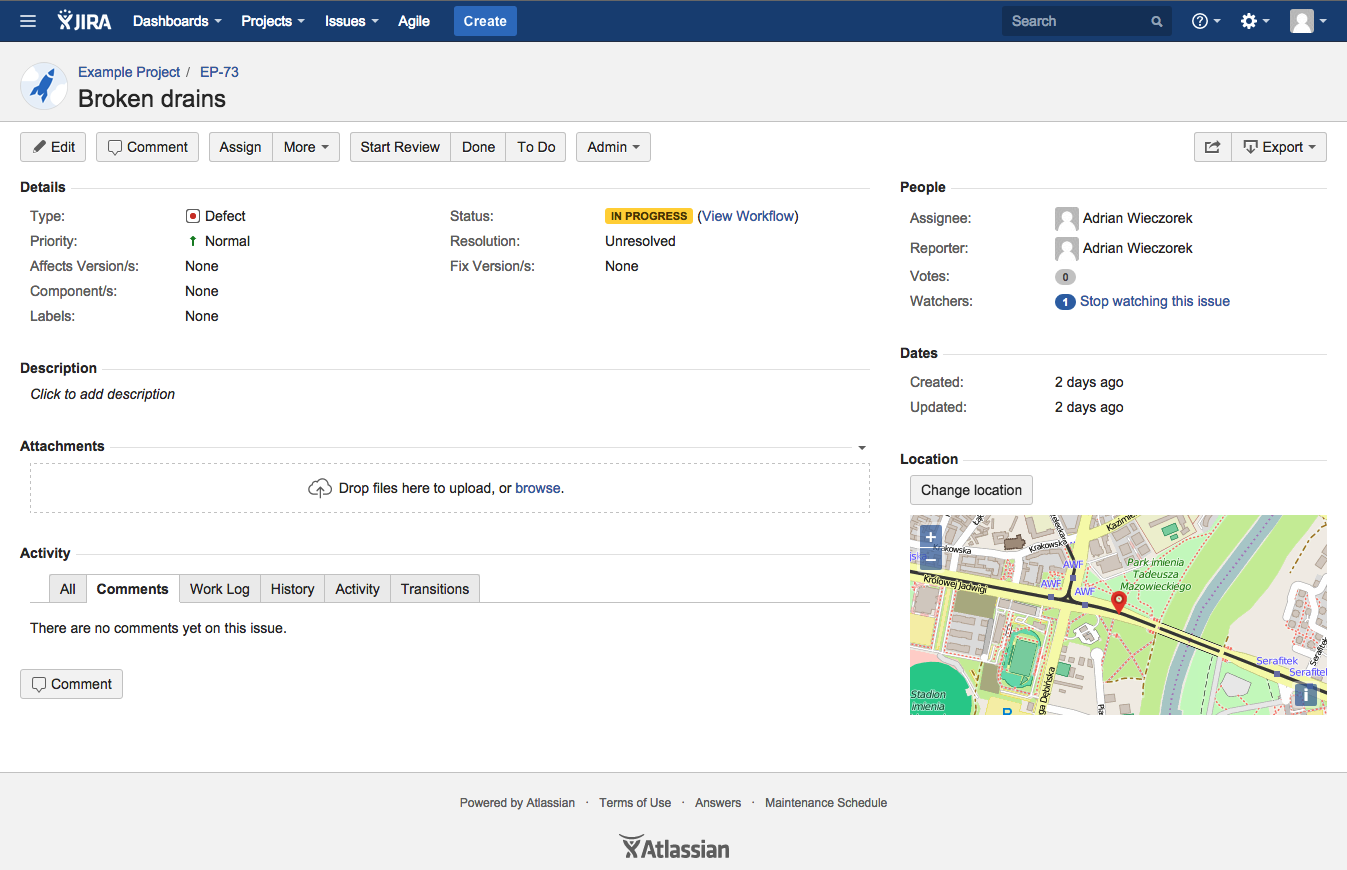Expand the Attachments options arrow

point(862,448)
